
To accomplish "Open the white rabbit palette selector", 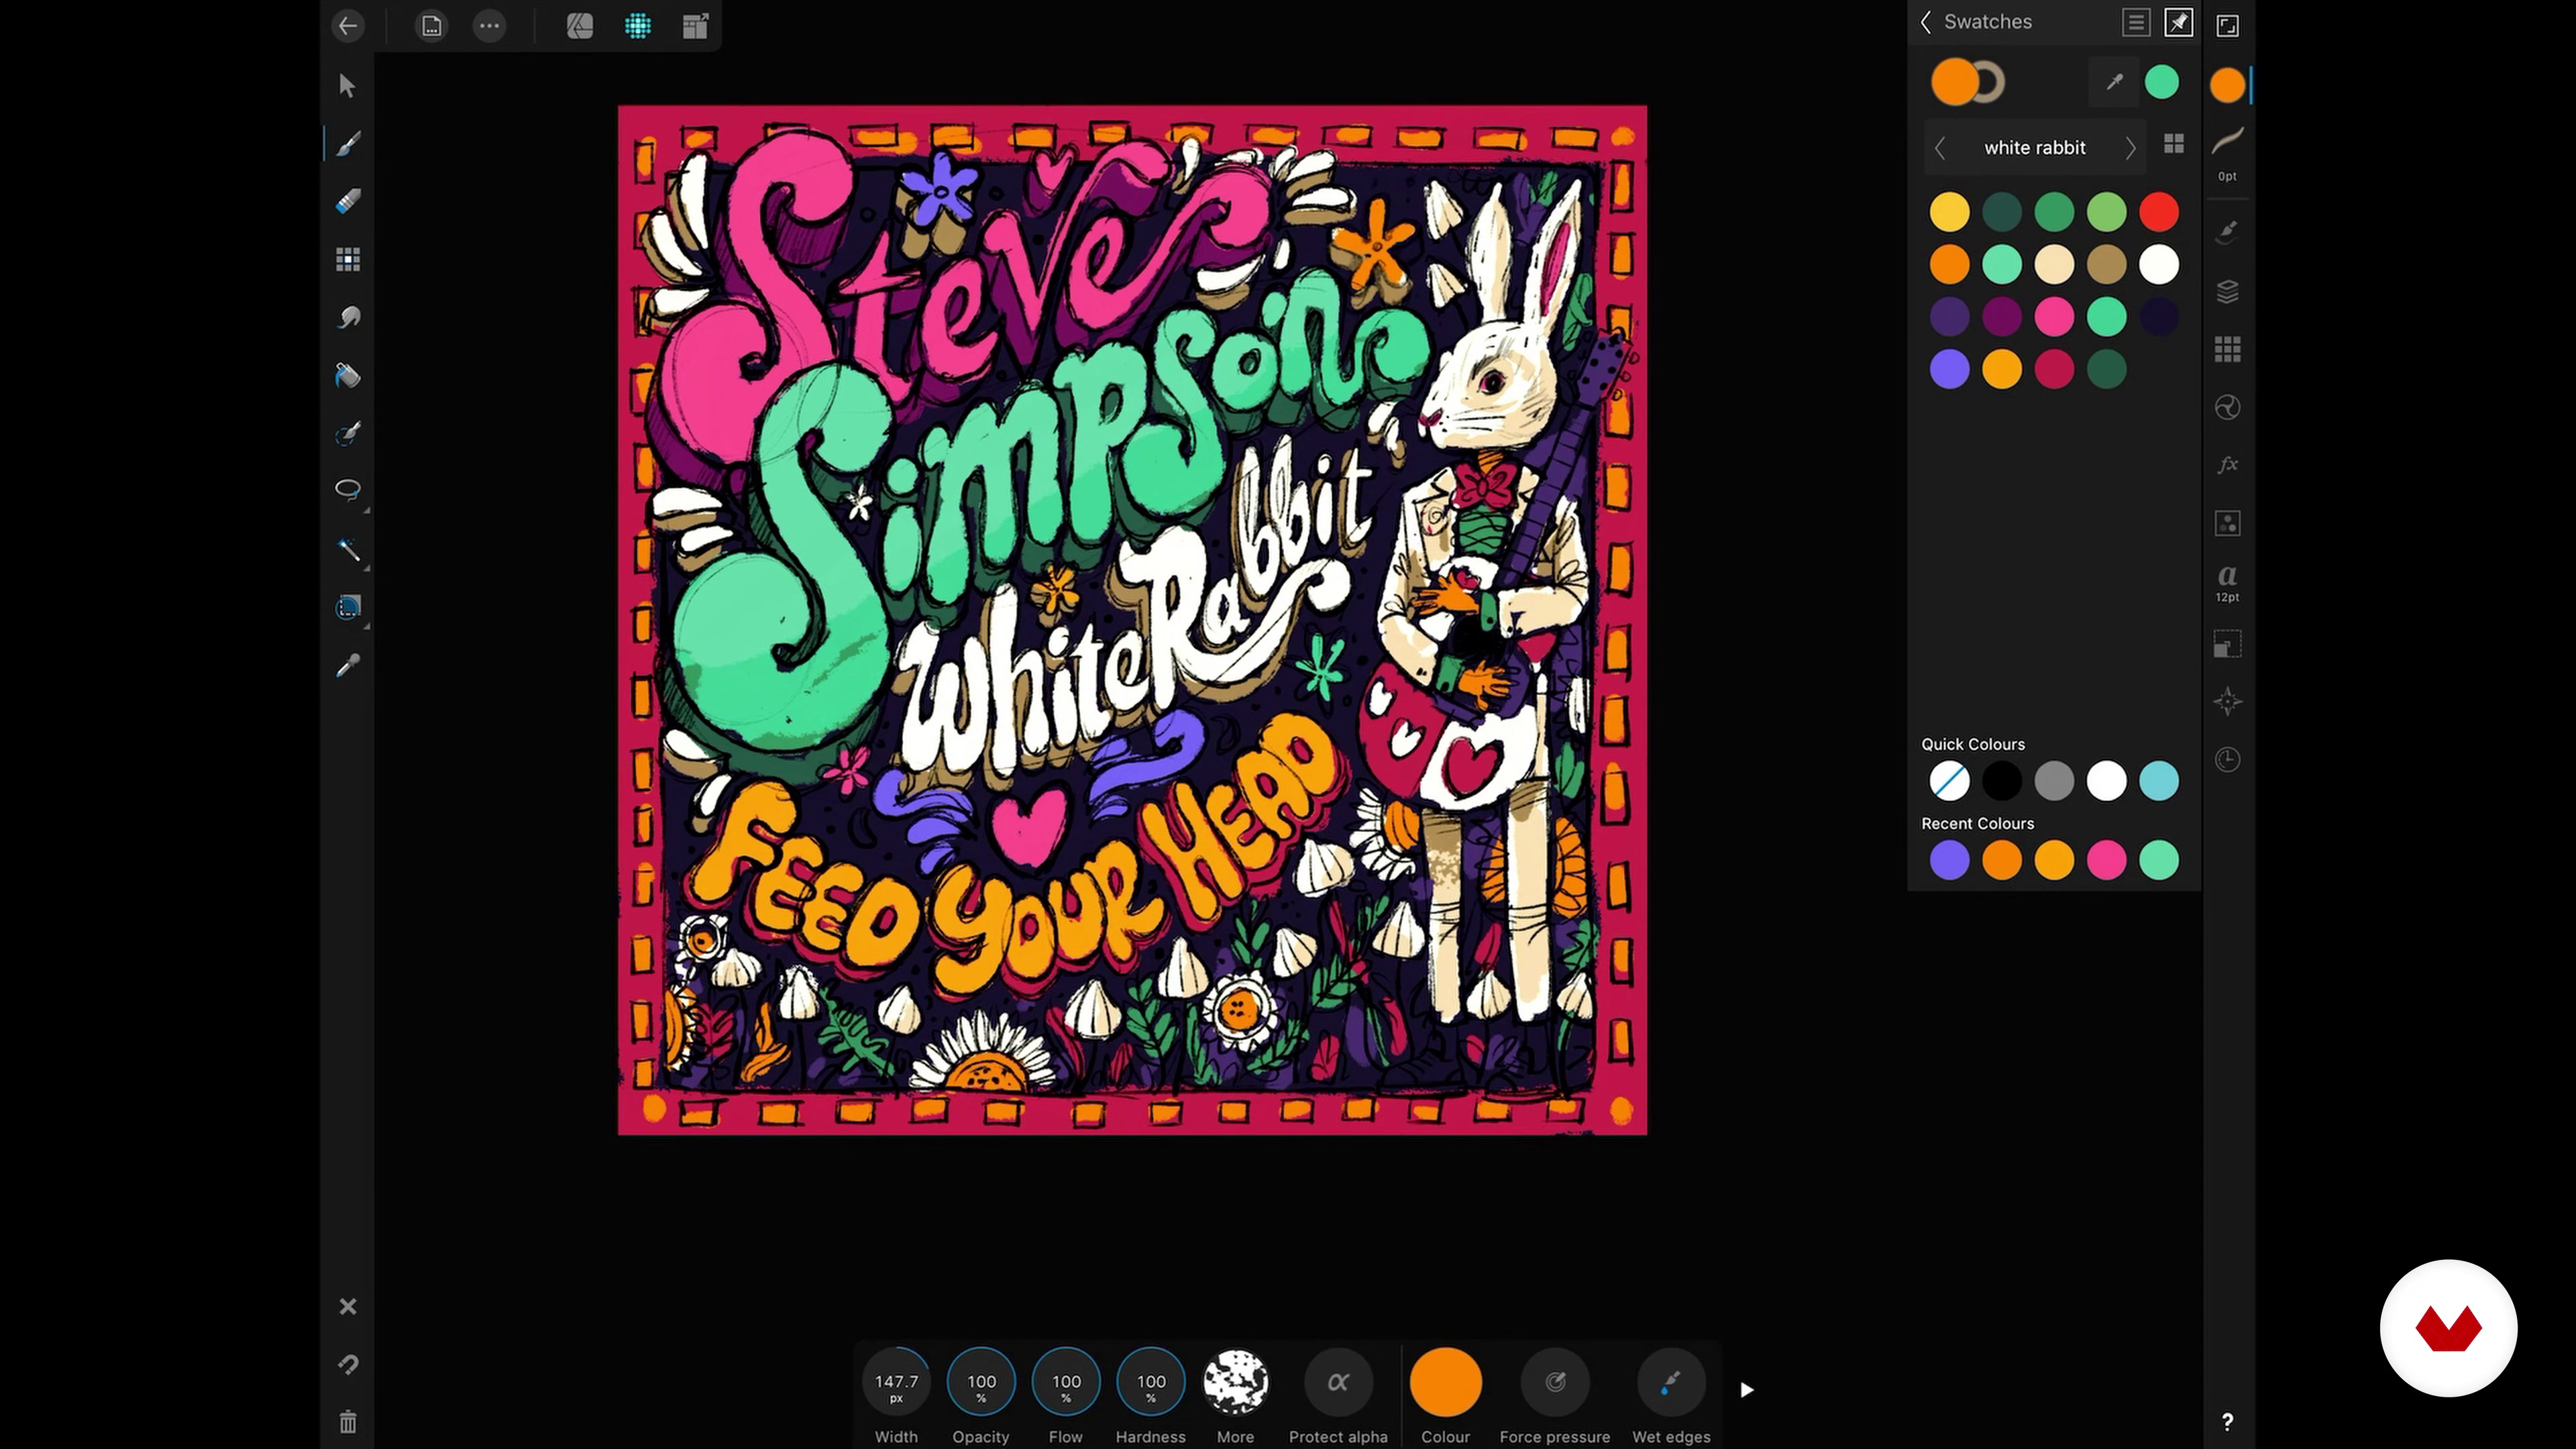I will [2035, 148].
